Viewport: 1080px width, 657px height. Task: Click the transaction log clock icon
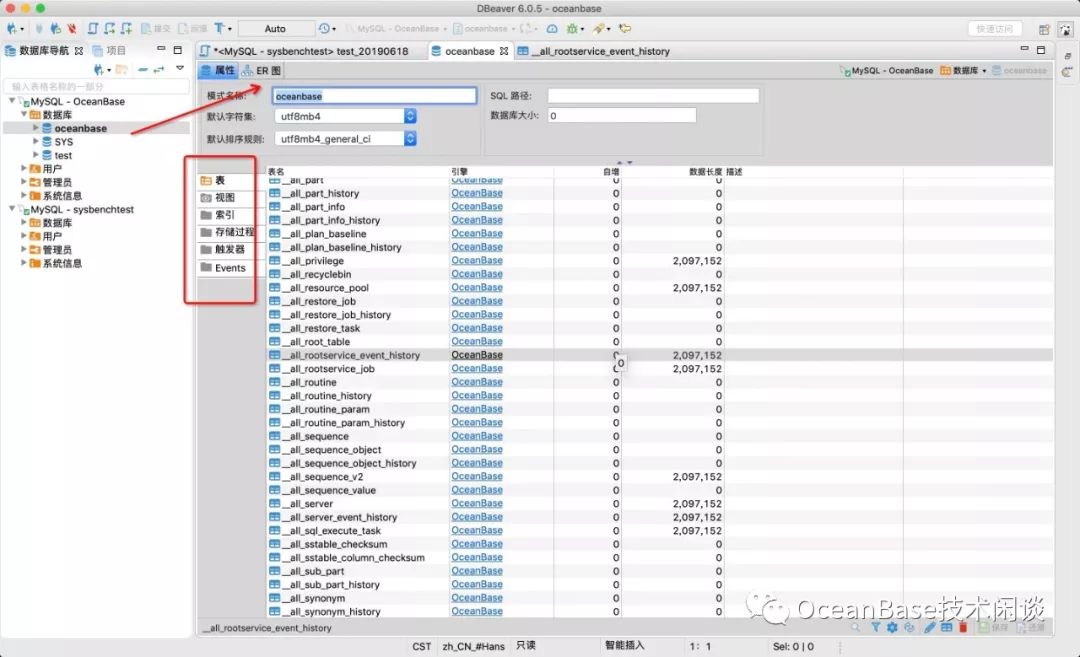325,29
